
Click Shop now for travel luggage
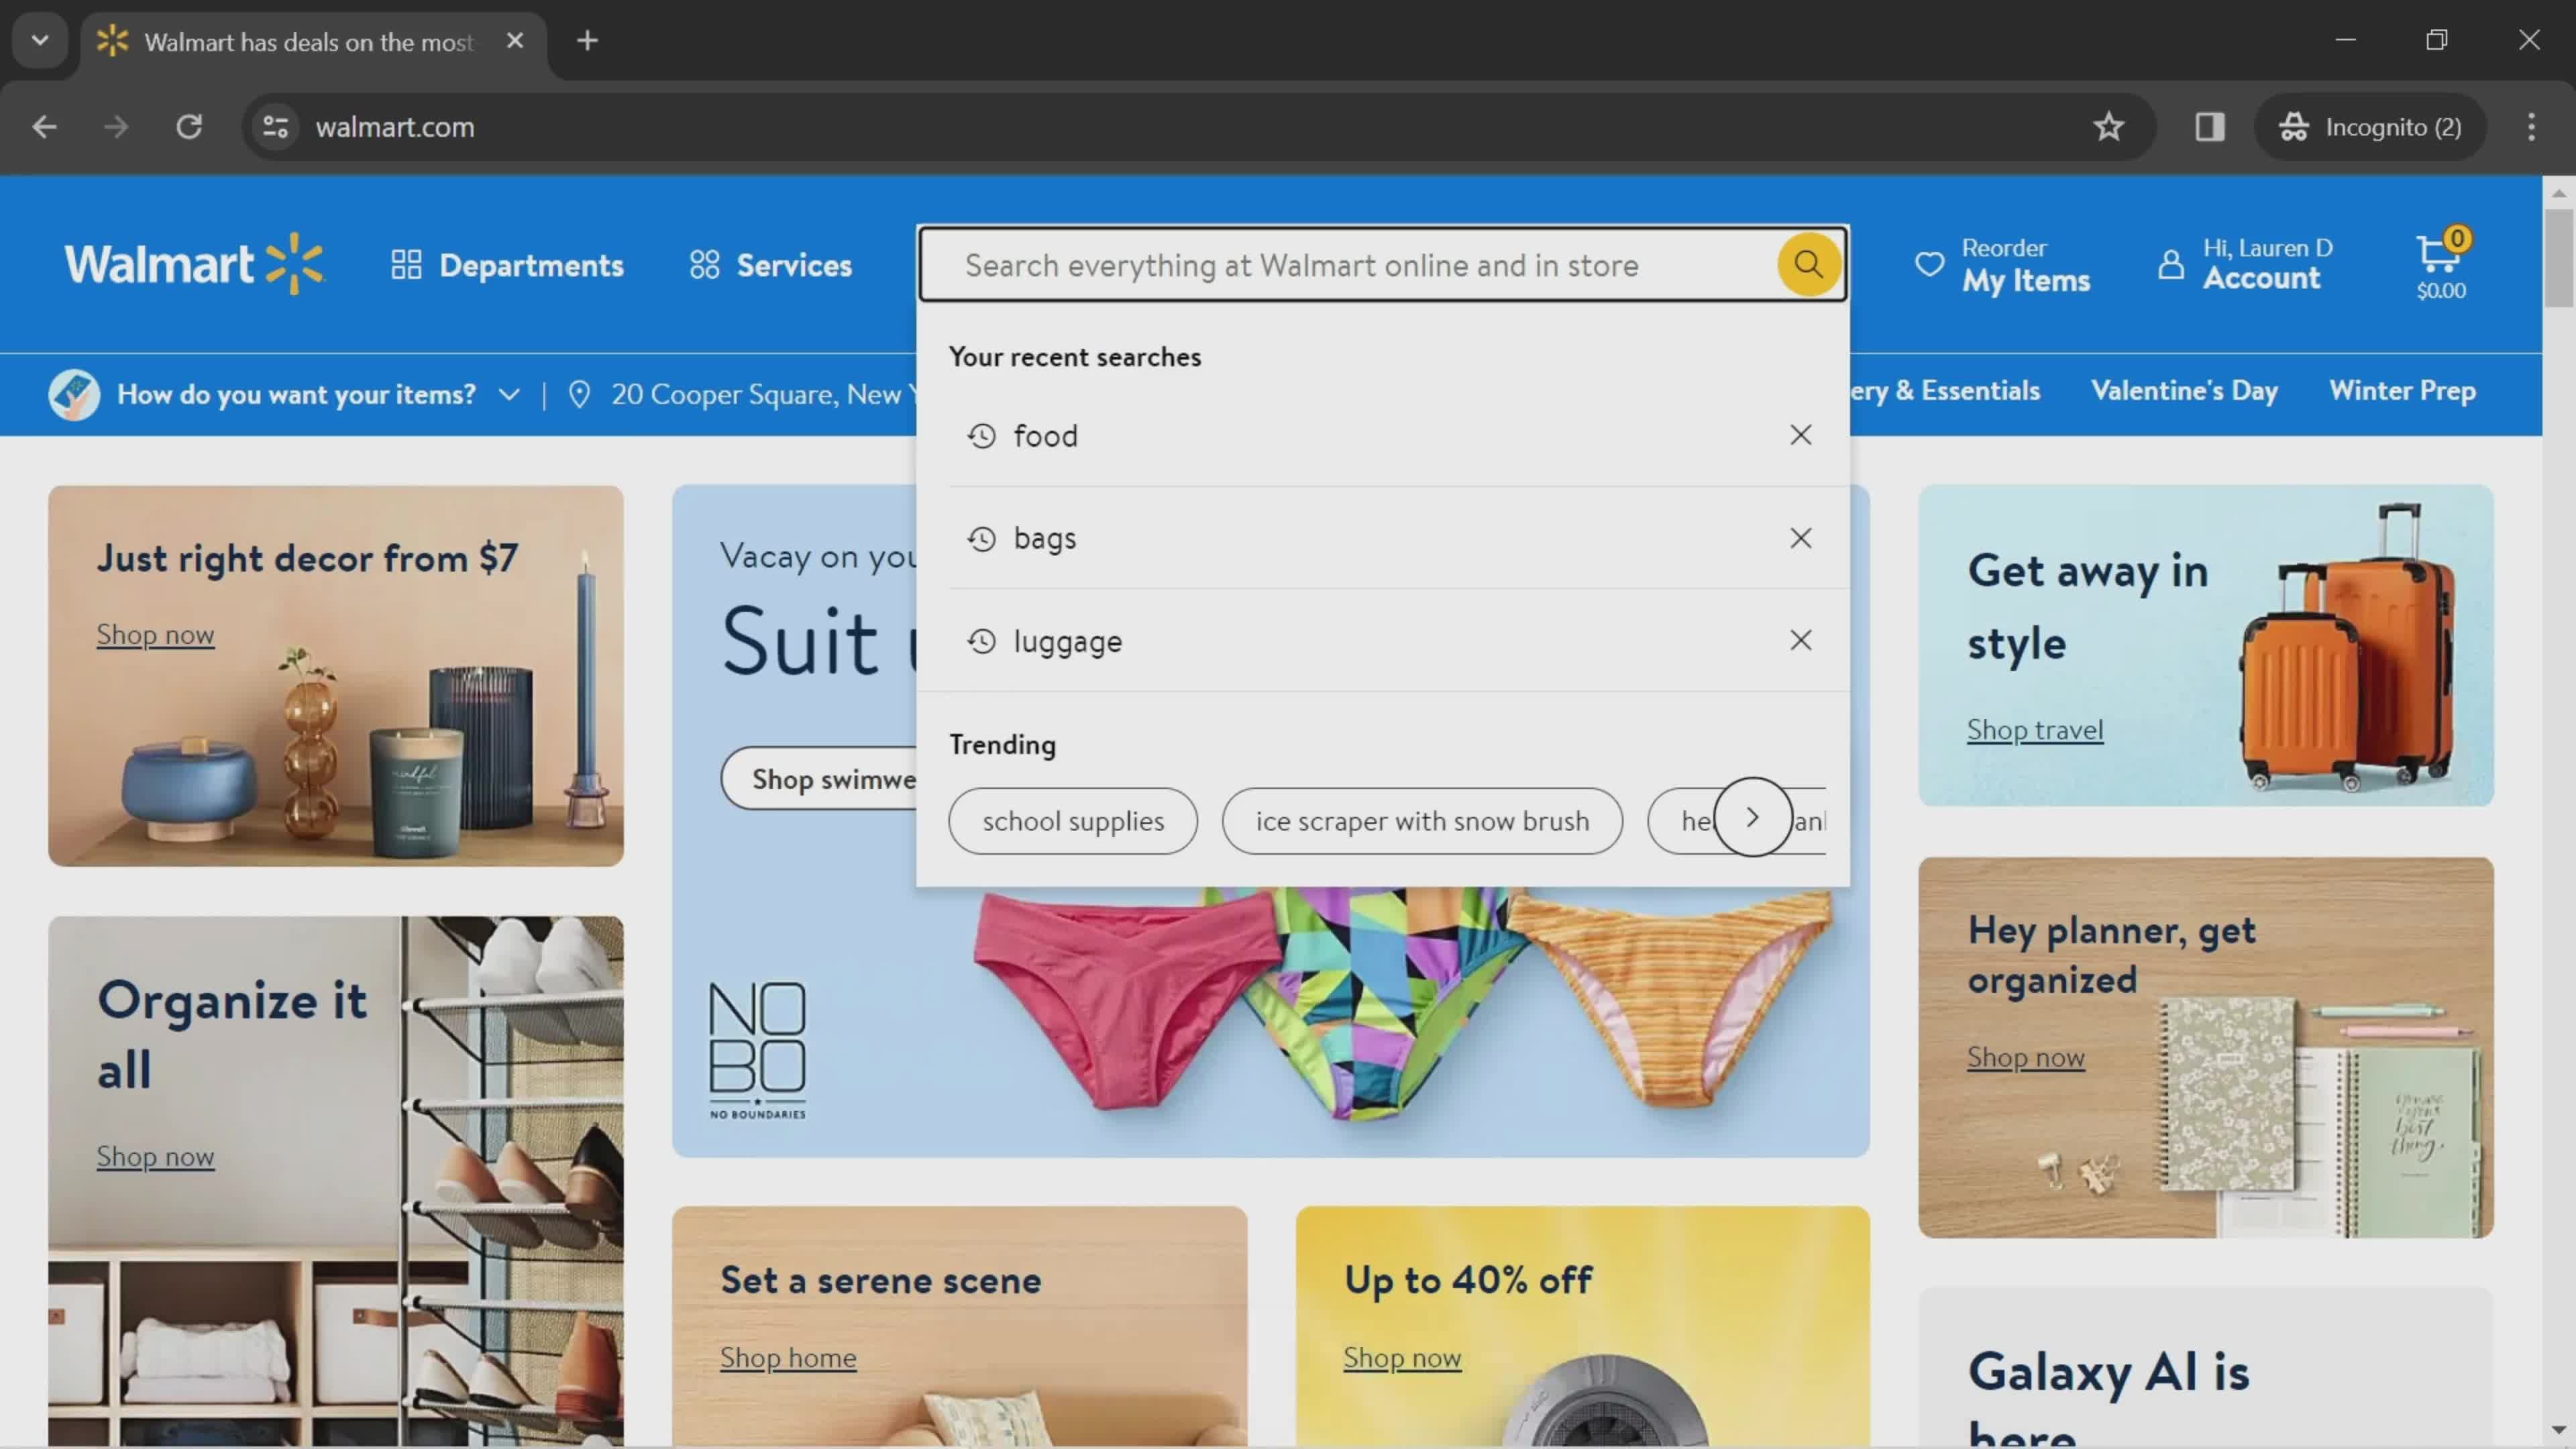click(2035, 729)
